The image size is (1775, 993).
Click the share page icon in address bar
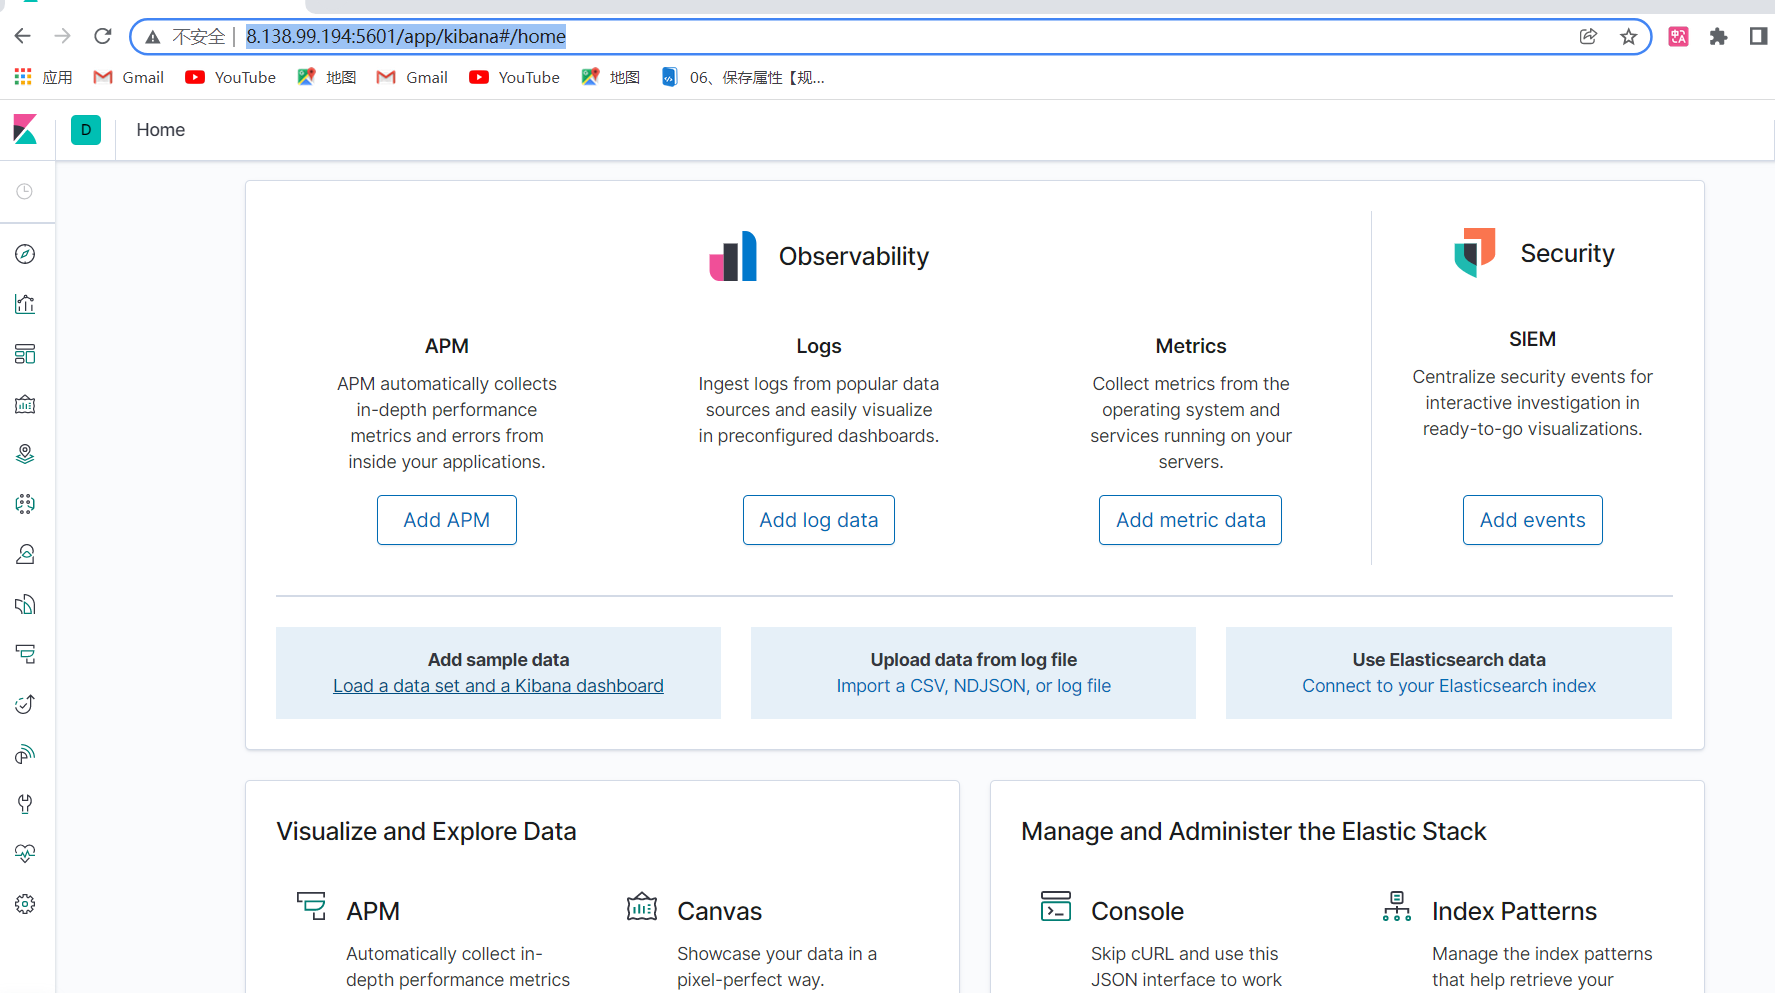1588,37
